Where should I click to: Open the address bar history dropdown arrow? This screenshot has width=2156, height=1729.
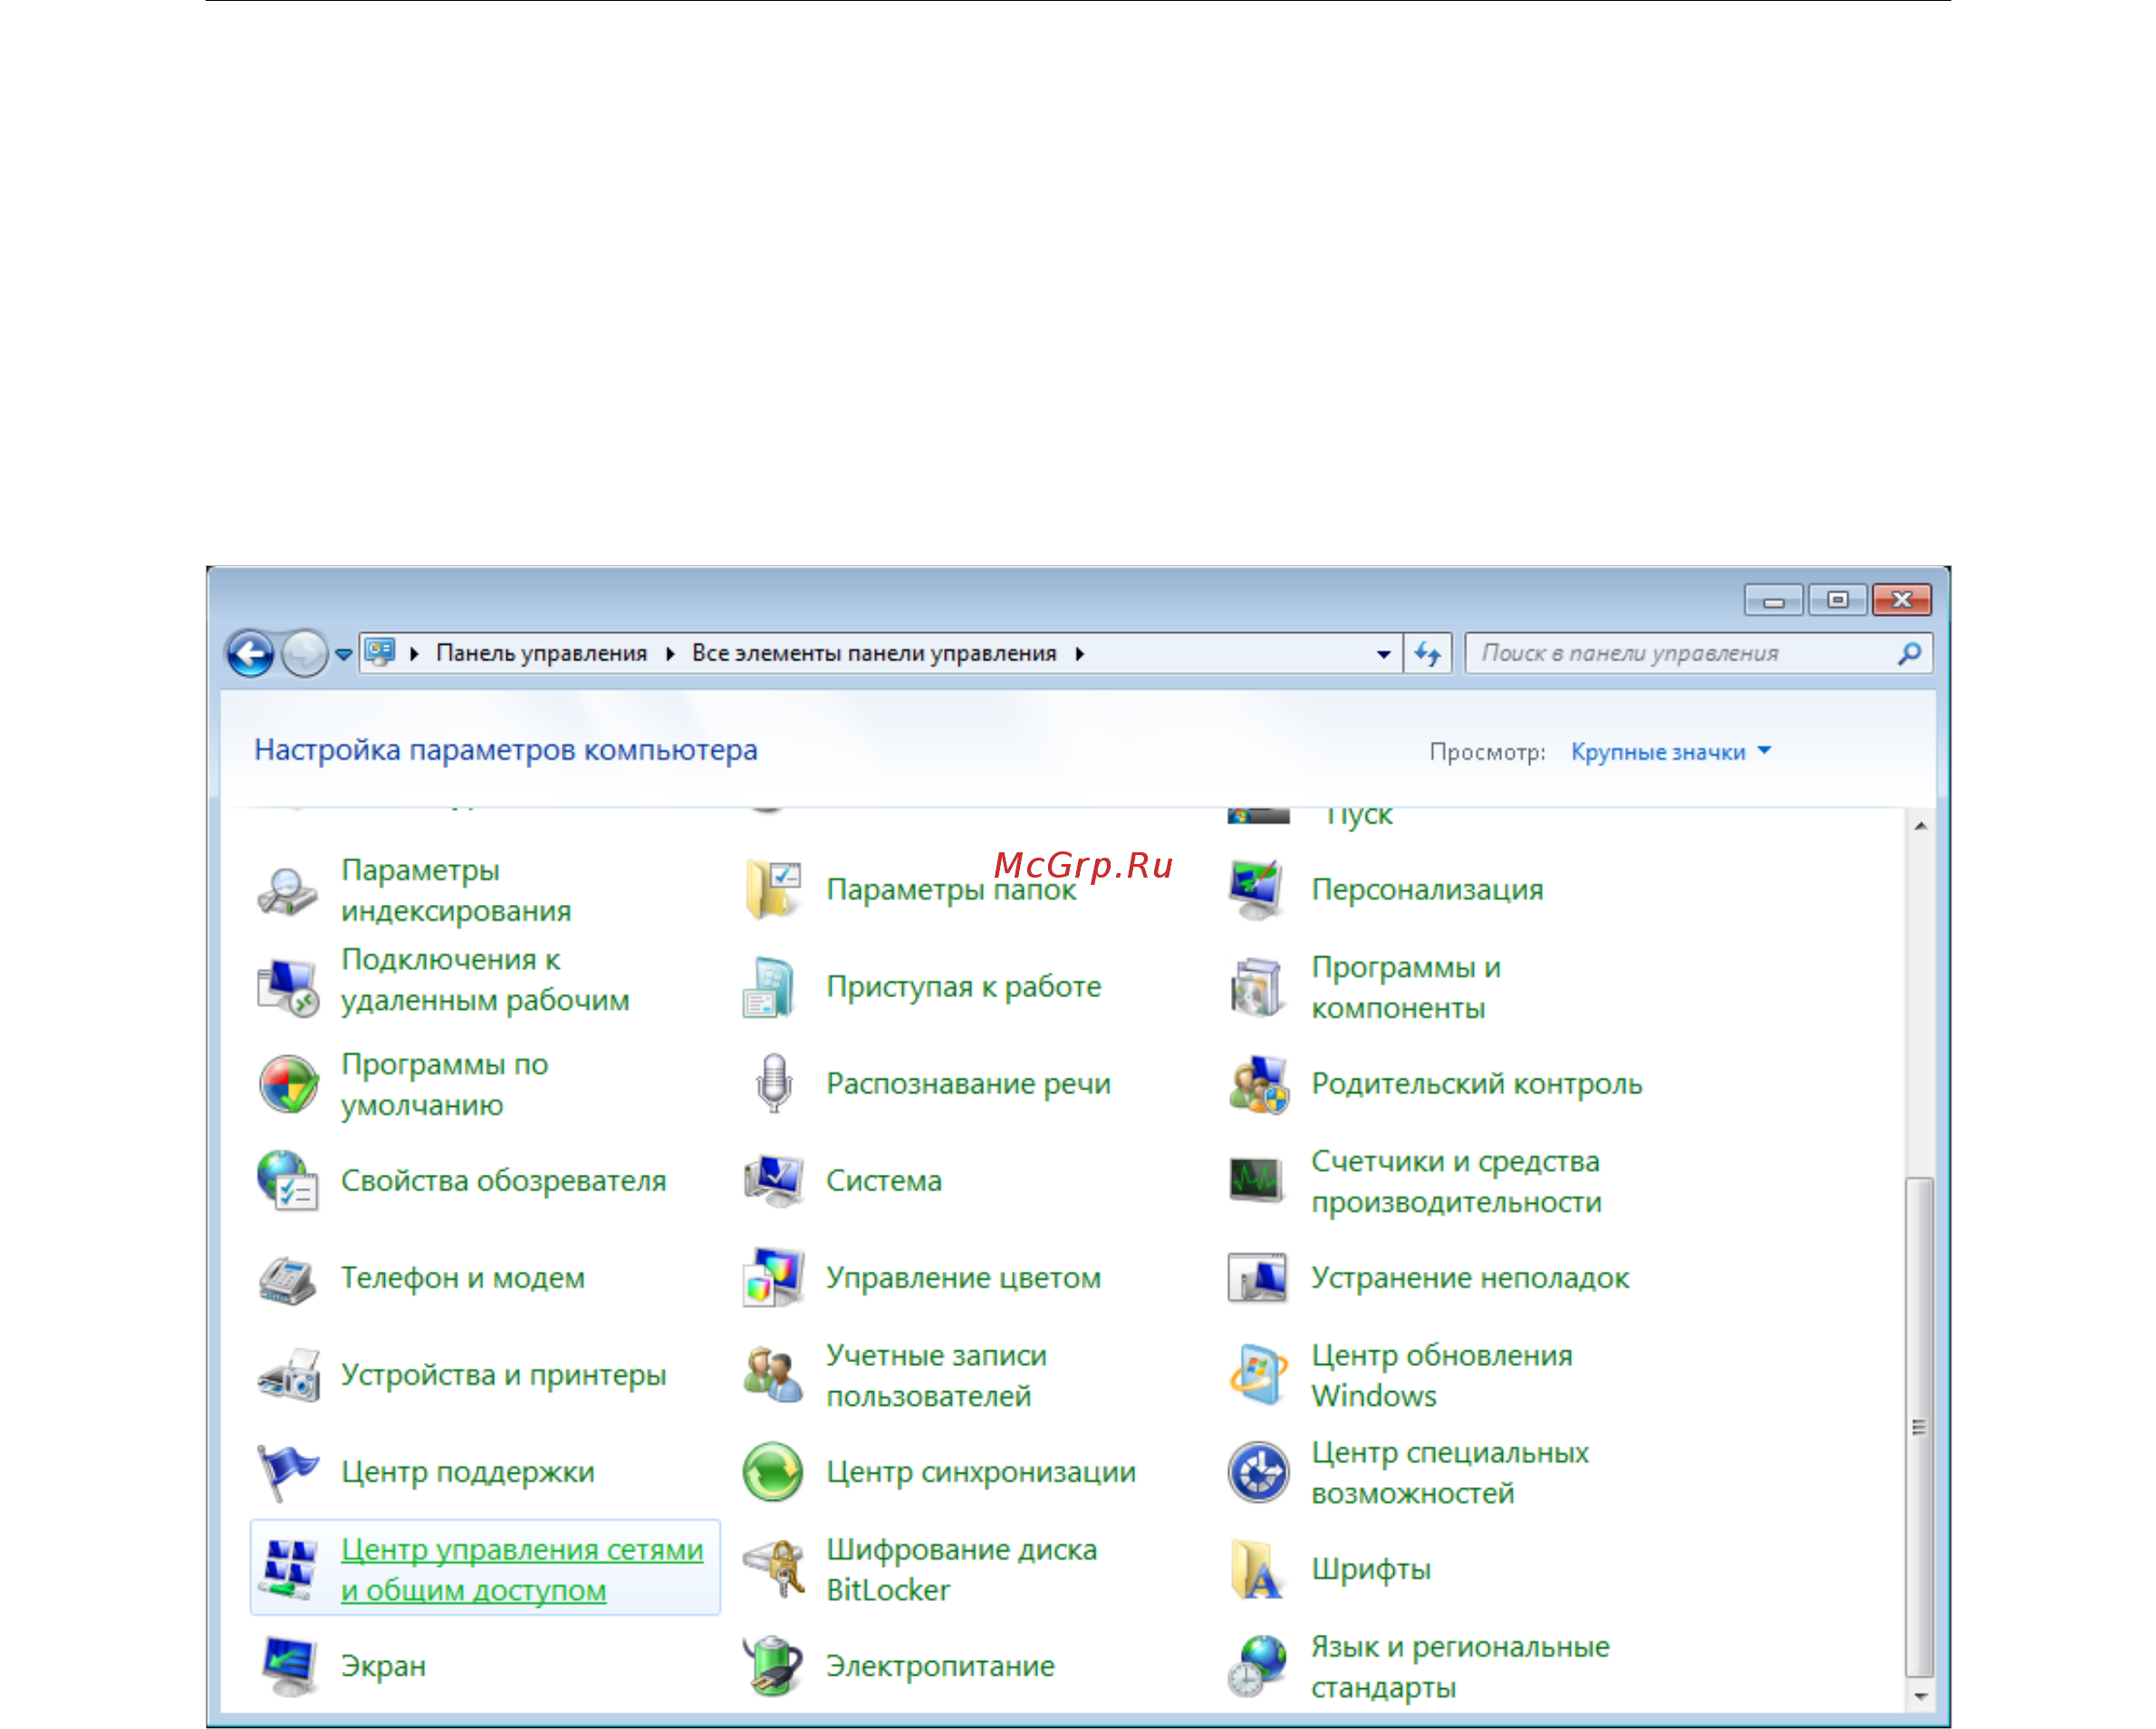click(1383, 654)
